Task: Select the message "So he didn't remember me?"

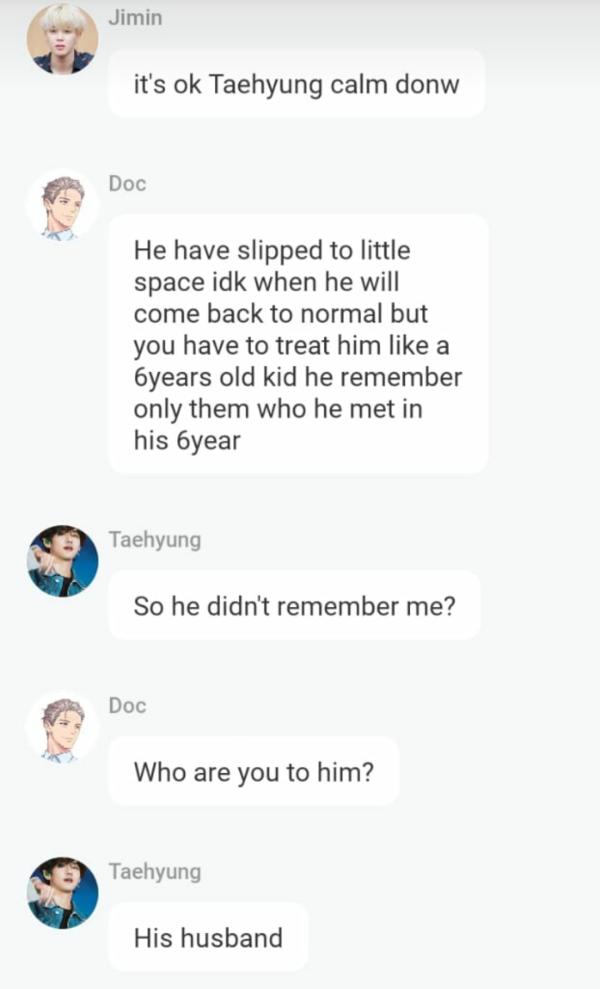Action: pos(294,605)
